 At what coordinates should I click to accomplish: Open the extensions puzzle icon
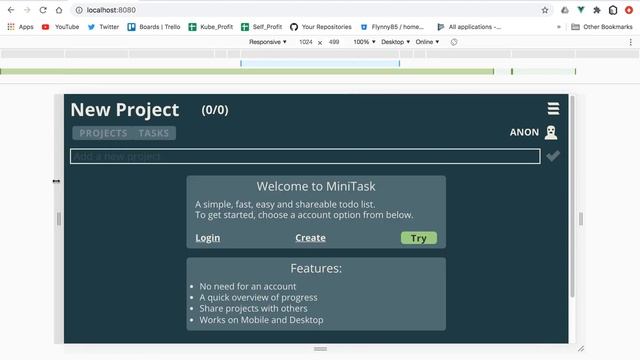click(597, 10)
